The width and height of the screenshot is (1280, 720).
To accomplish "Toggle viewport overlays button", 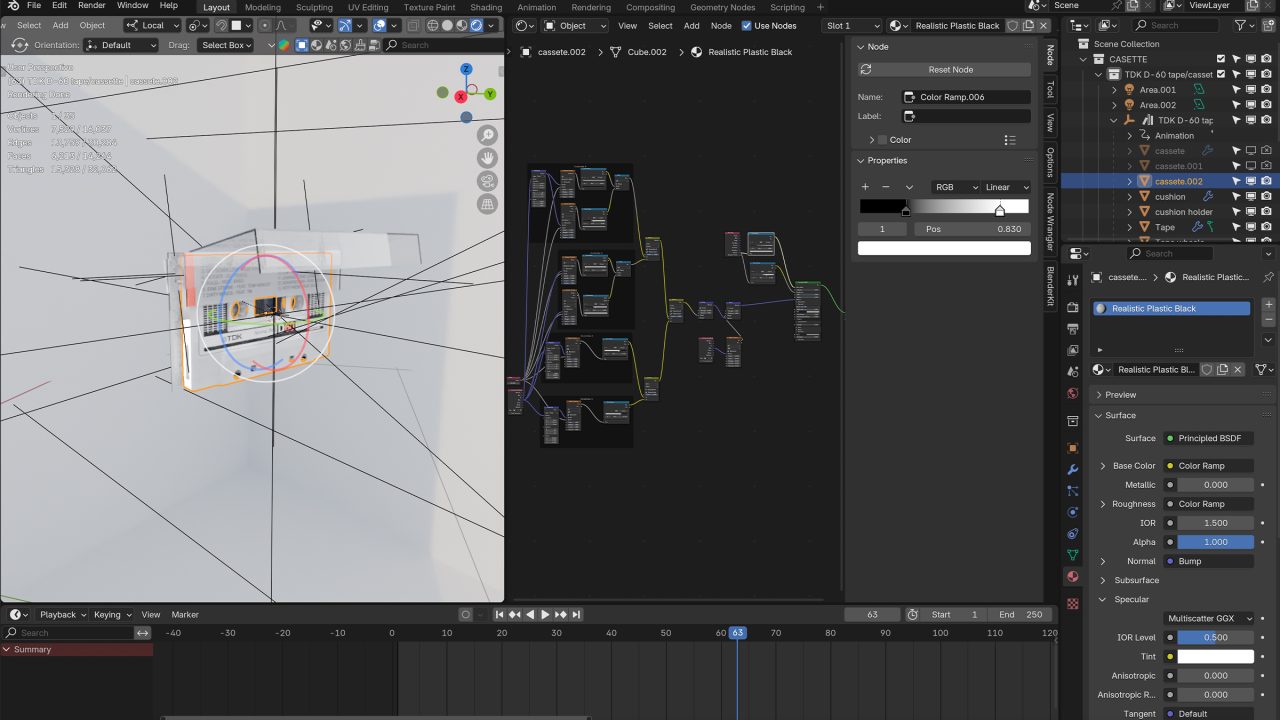I will click(380, 25).
